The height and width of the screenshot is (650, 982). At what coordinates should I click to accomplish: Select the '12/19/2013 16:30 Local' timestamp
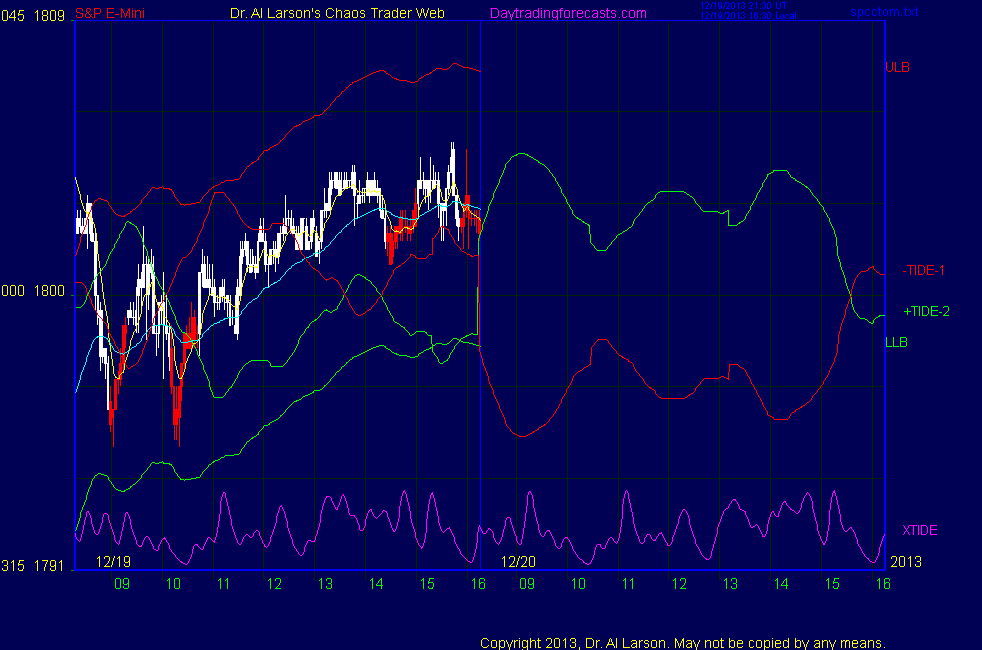748,16
